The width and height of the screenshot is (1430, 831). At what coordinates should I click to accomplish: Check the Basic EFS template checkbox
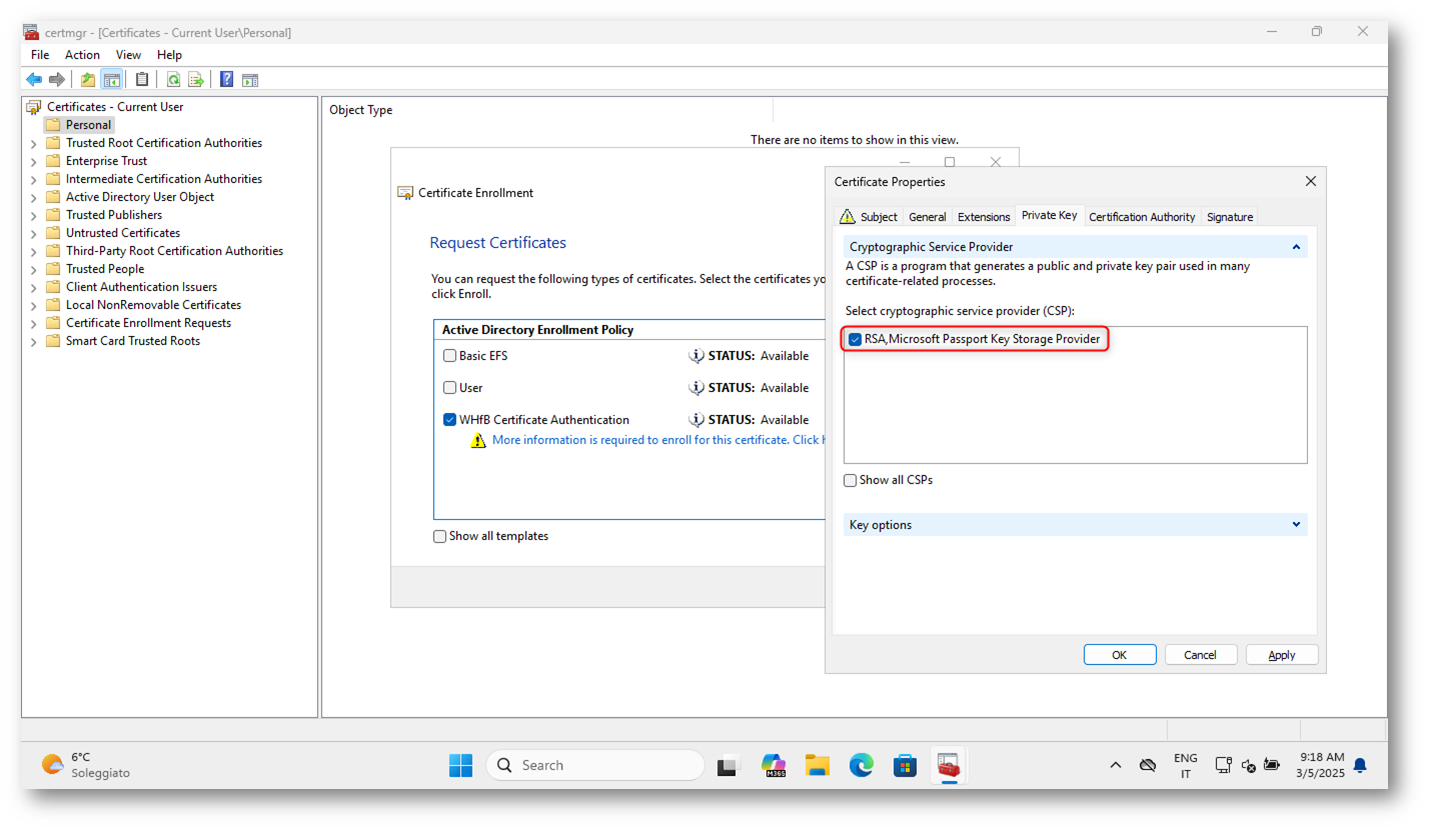450,355
